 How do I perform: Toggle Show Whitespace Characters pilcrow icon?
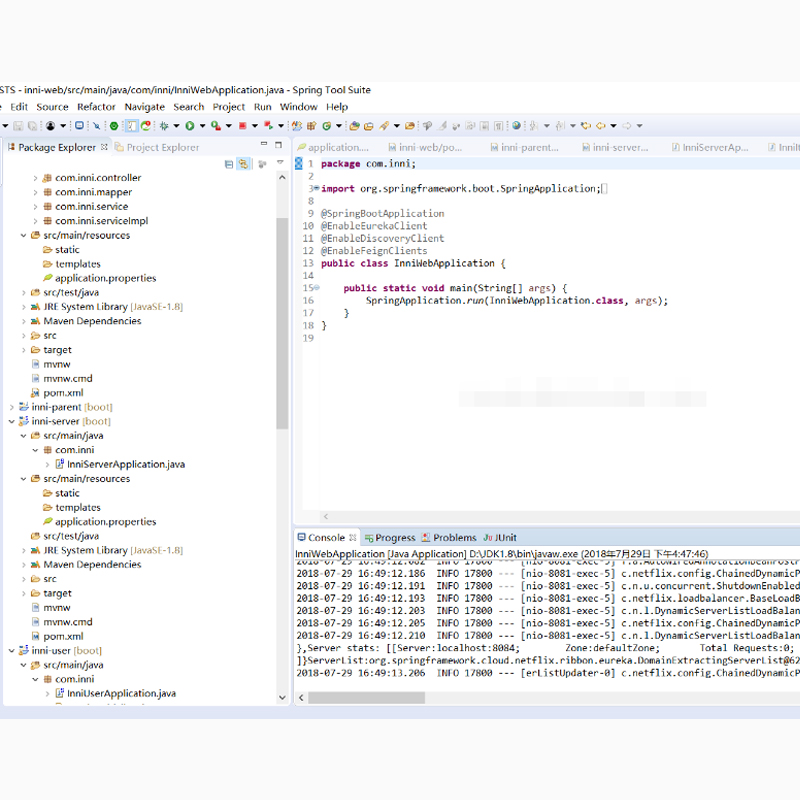point(498,126)
